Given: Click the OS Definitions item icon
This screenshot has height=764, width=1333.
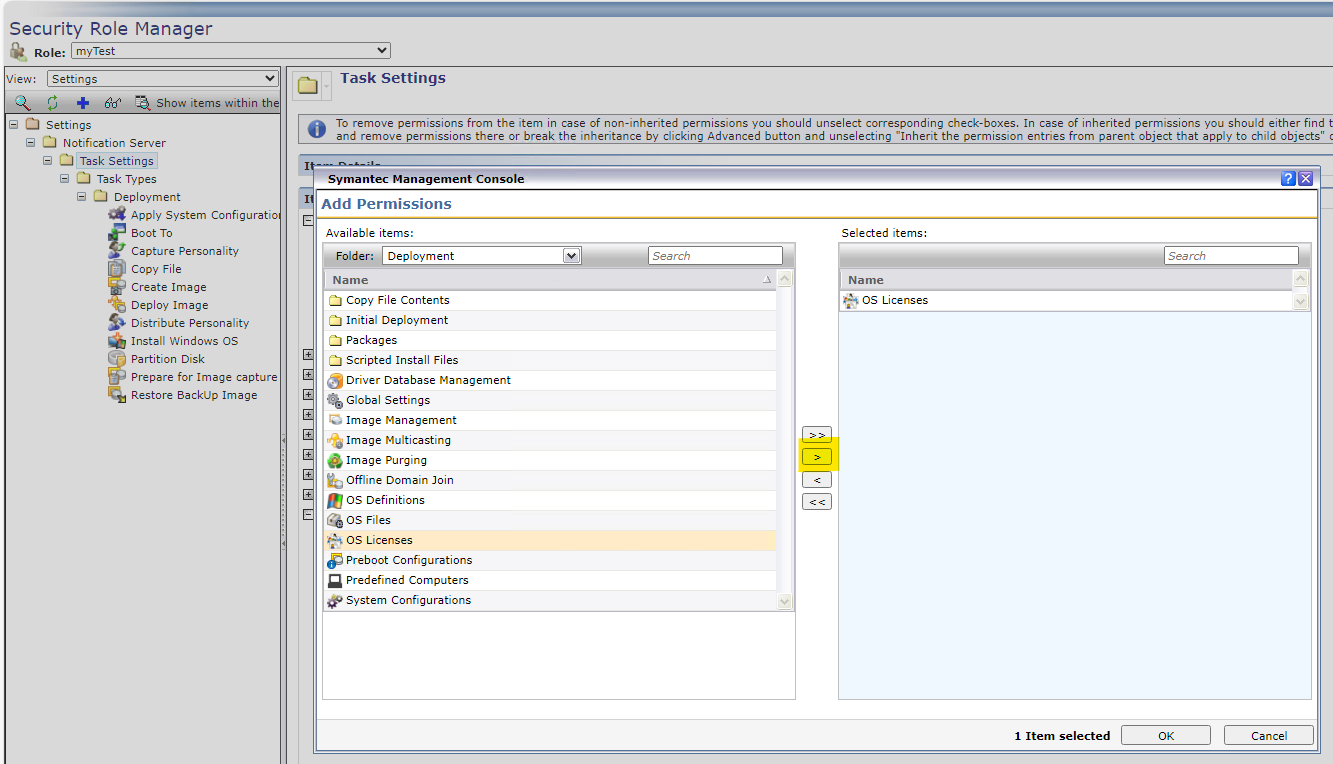Looking at the screenshot, I should (335, 500).
